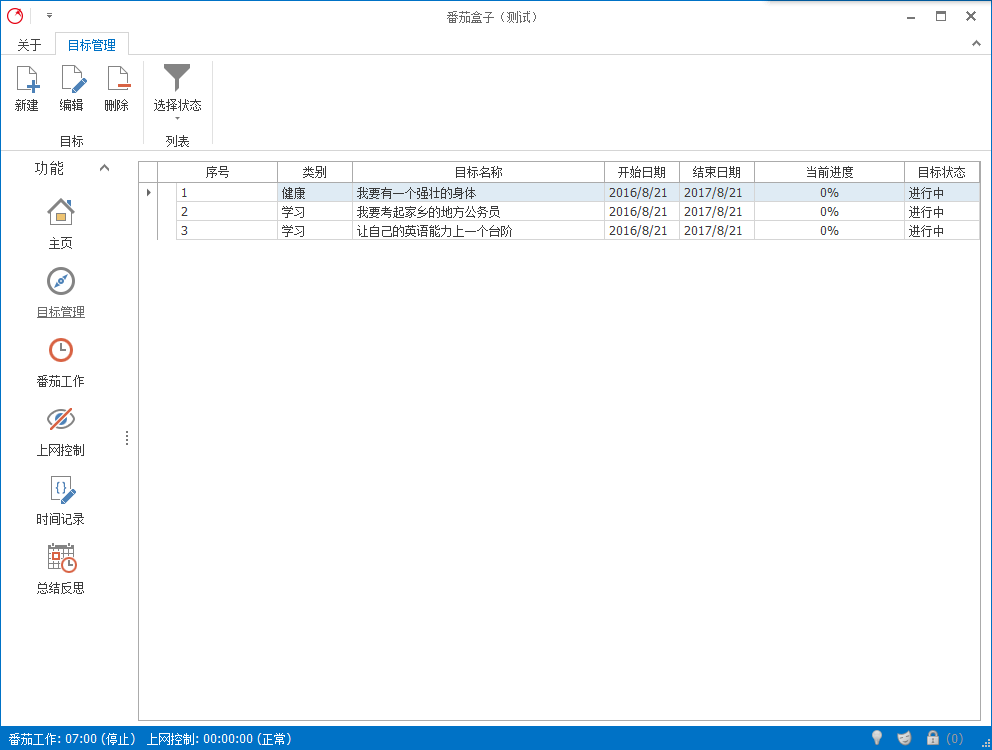Open 目标管理 compass icon in sidebar
Viewport: 992px width, 750px height.
tap(61, 281)
